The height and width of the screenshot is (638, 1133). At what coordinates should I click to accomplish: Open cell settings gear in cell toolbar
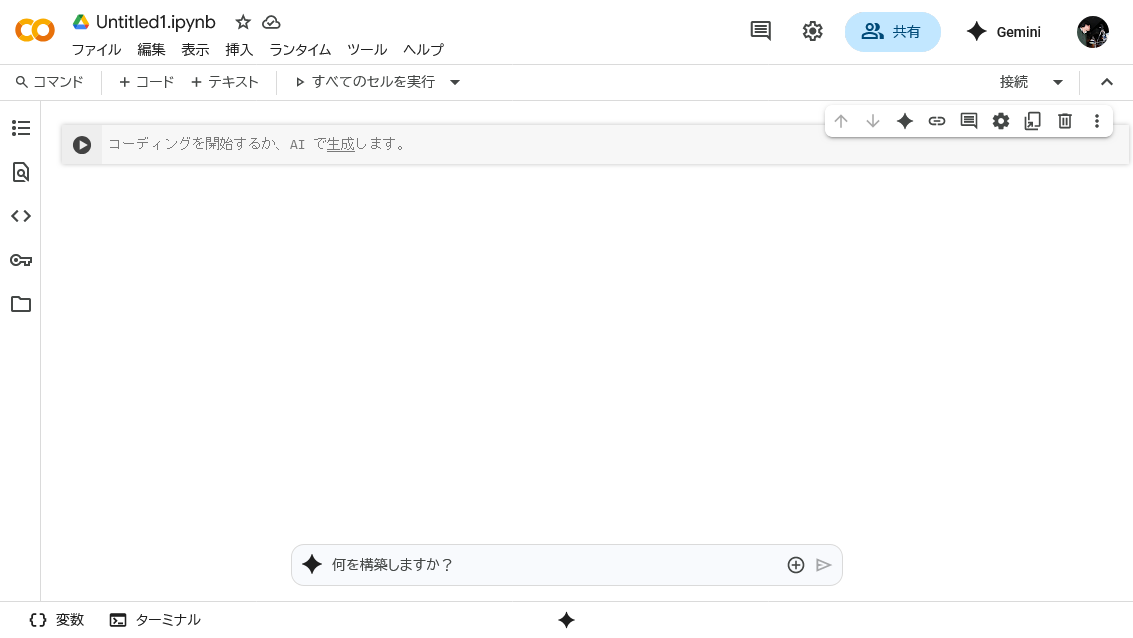click(1001, 121)
